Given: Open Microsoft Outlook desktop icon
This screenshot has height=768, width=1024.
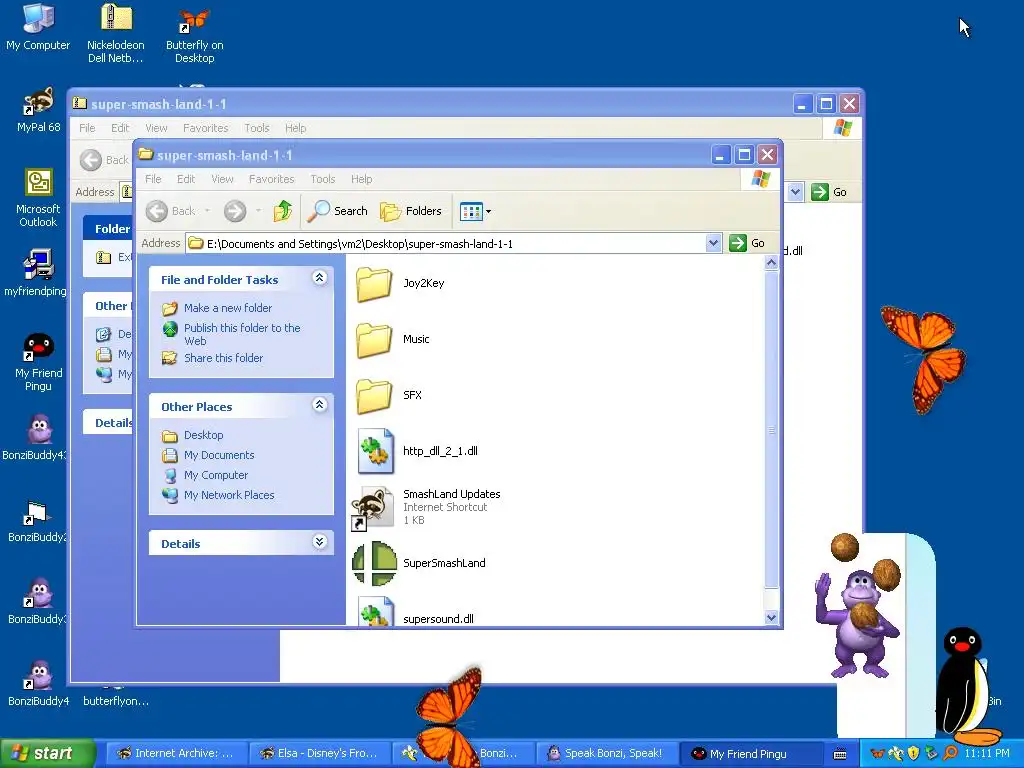Looking at the screenshot, I should 38,198.
